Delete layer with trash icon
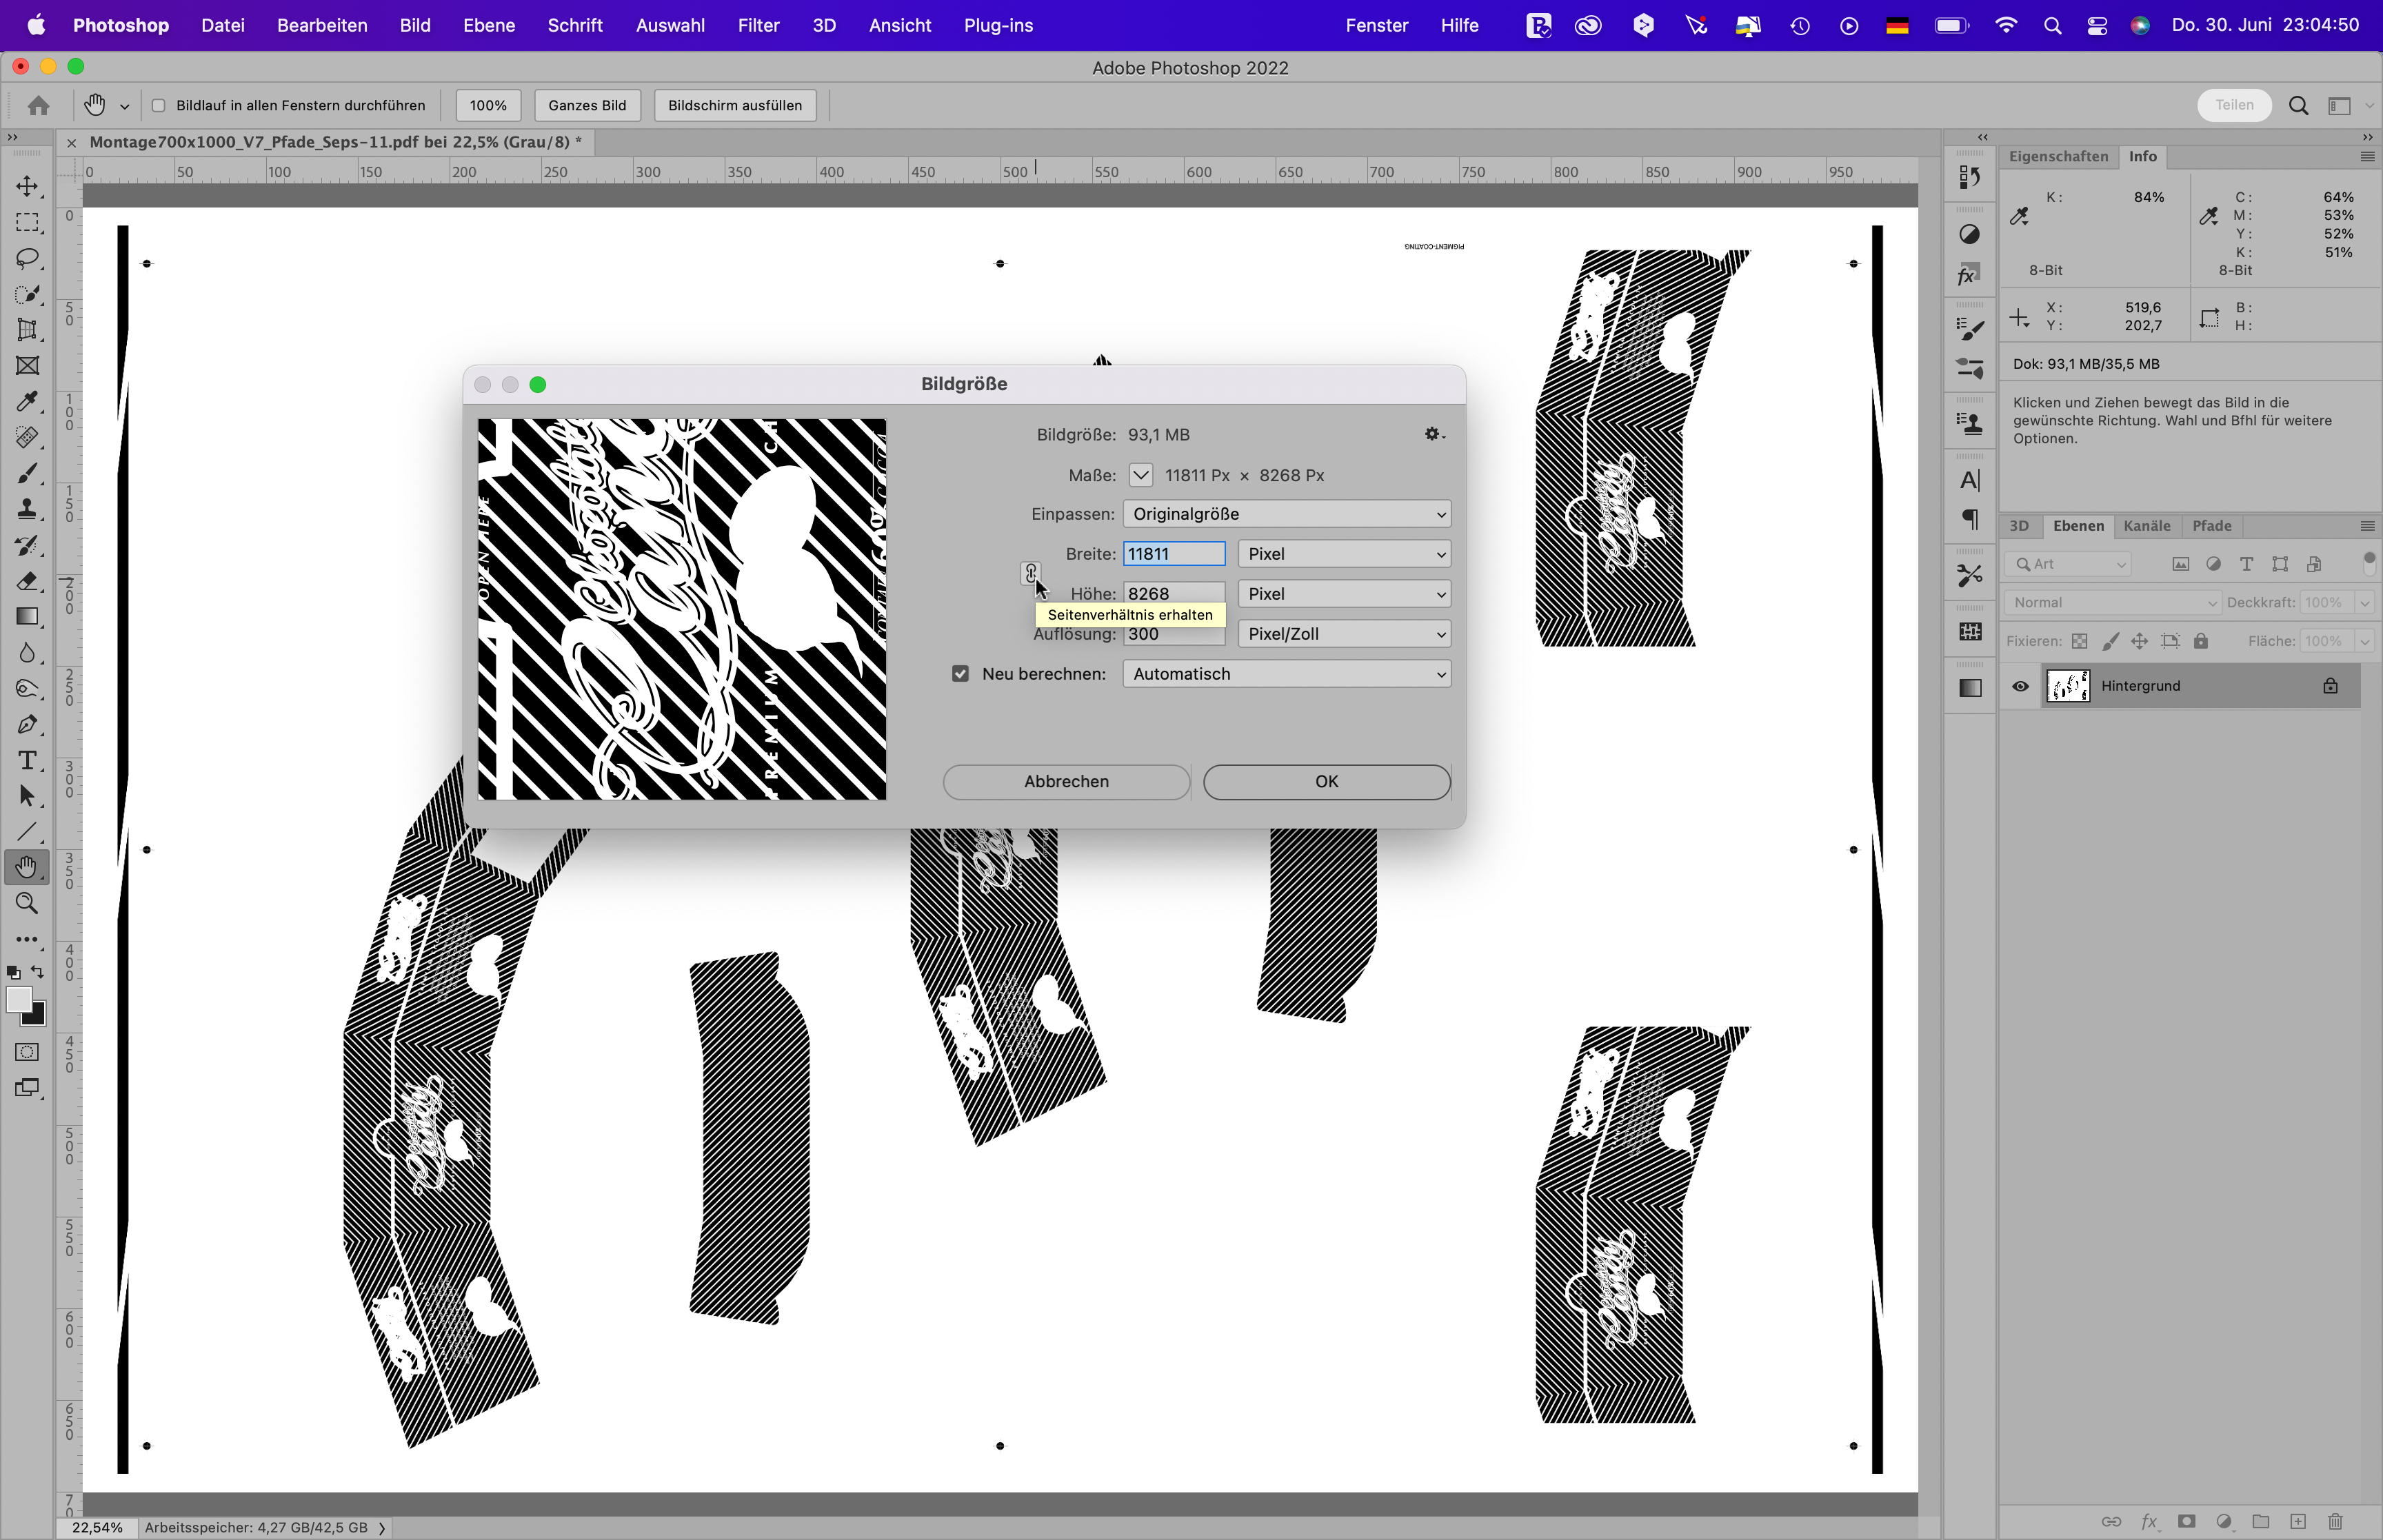2383x1540 pixels. [x=2335, y=1522]
